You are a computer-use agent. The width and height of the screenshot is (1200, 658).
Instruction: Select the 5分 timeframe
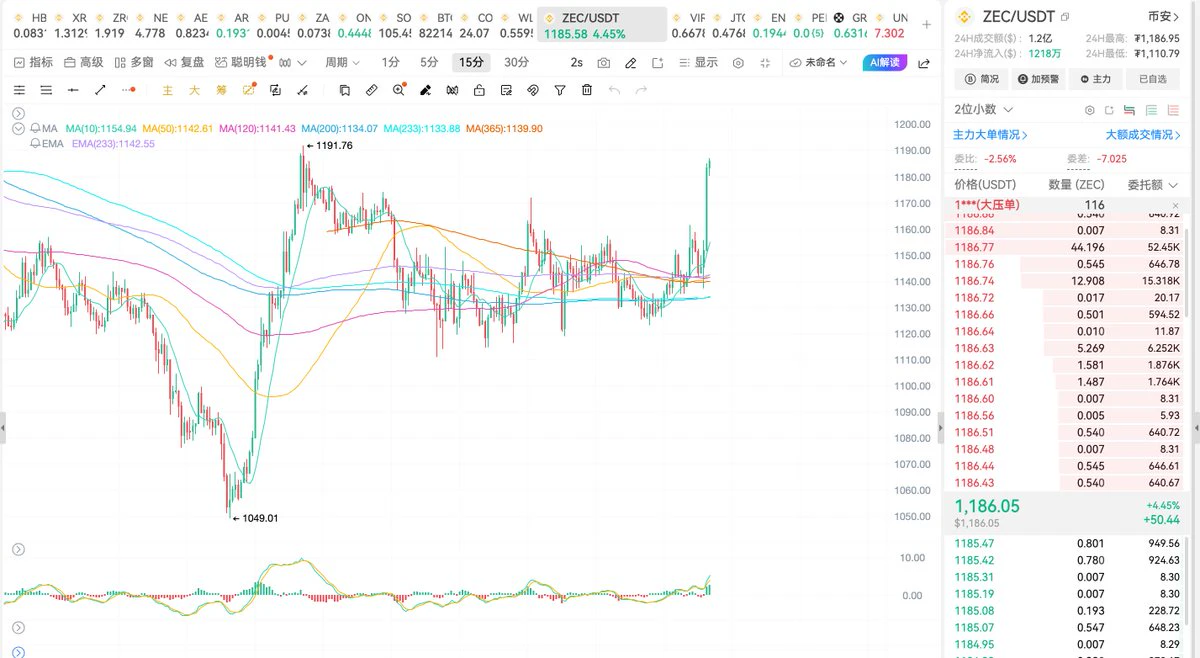pyautogui.click(x=429, y=62)
